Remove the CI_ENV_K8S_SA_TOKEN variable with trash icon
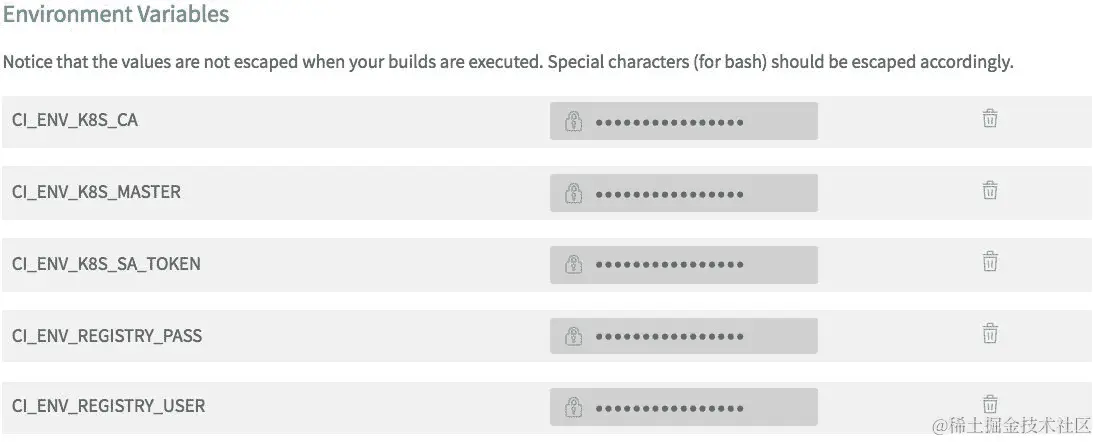The width and height of the screenshot is (1098, 442). pos(989,262)
